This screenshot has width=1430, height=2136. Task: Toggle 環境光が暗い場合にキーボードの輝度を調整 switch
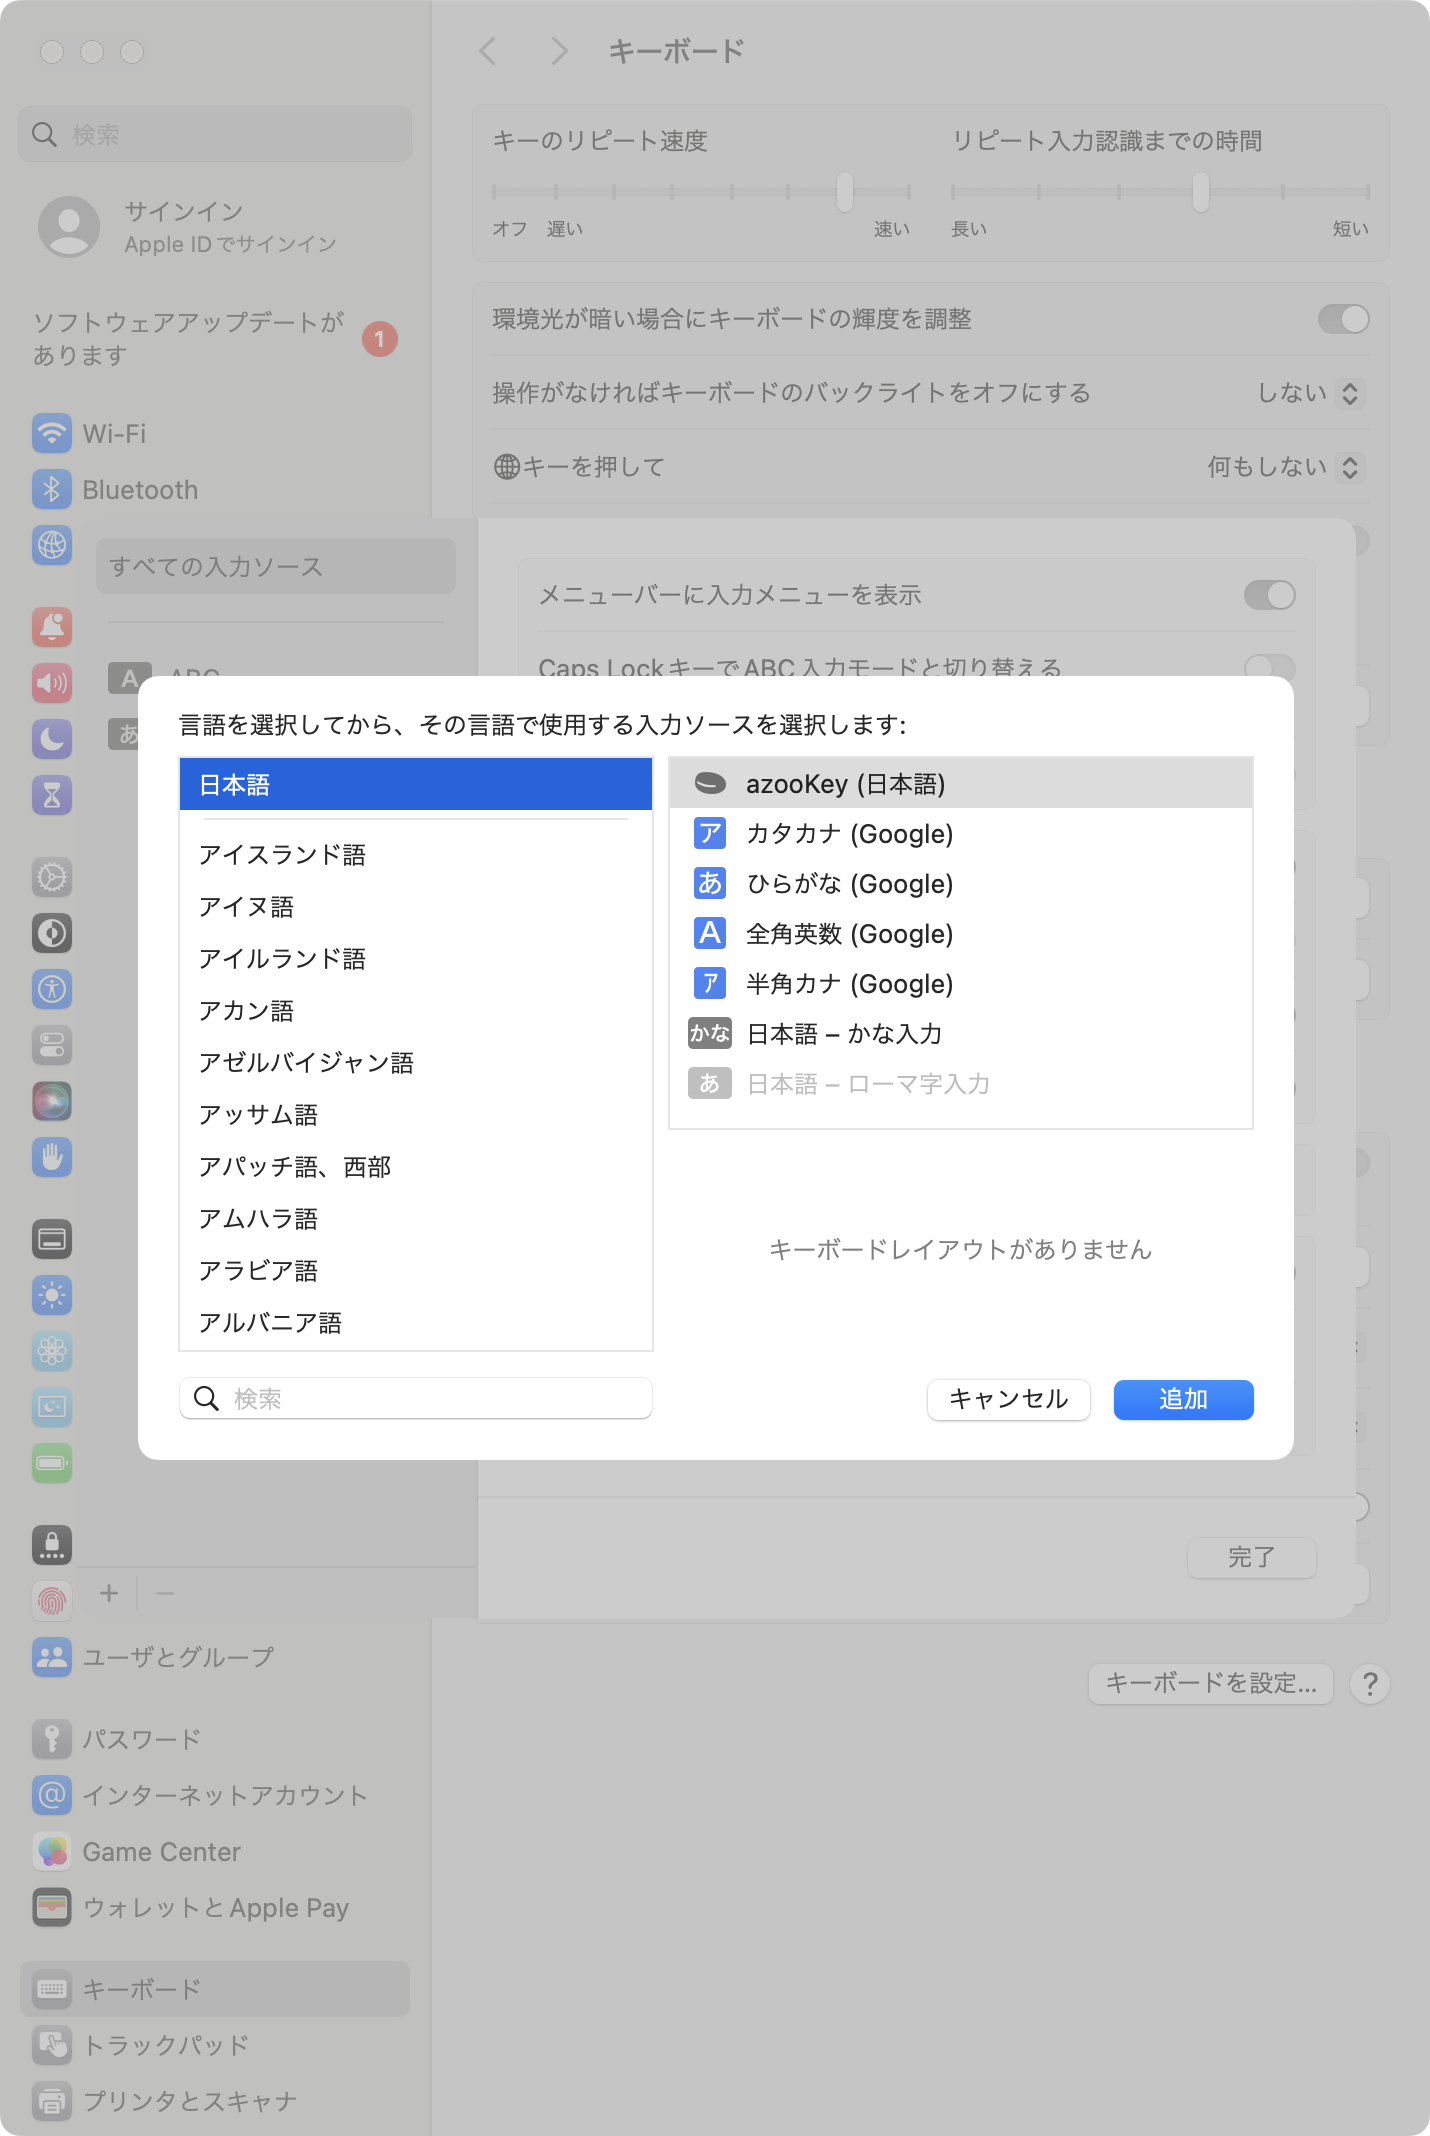[1343, 319]
